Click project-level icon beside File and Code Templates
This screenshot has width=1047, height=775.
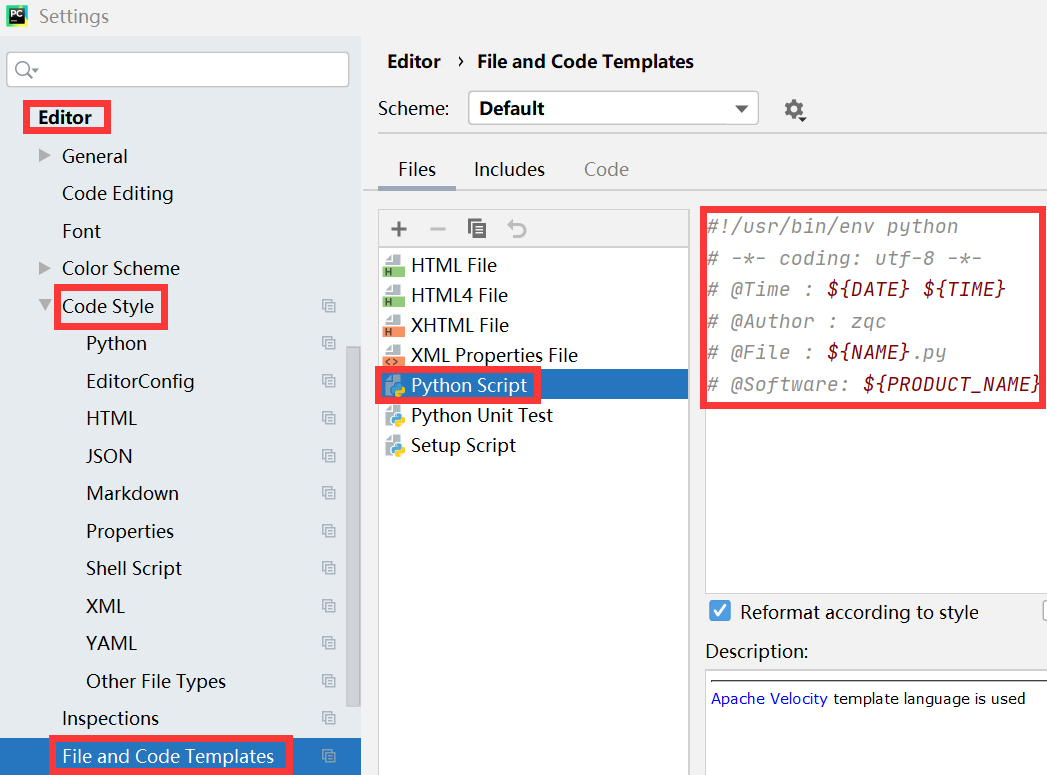click(x=329, y=756)
